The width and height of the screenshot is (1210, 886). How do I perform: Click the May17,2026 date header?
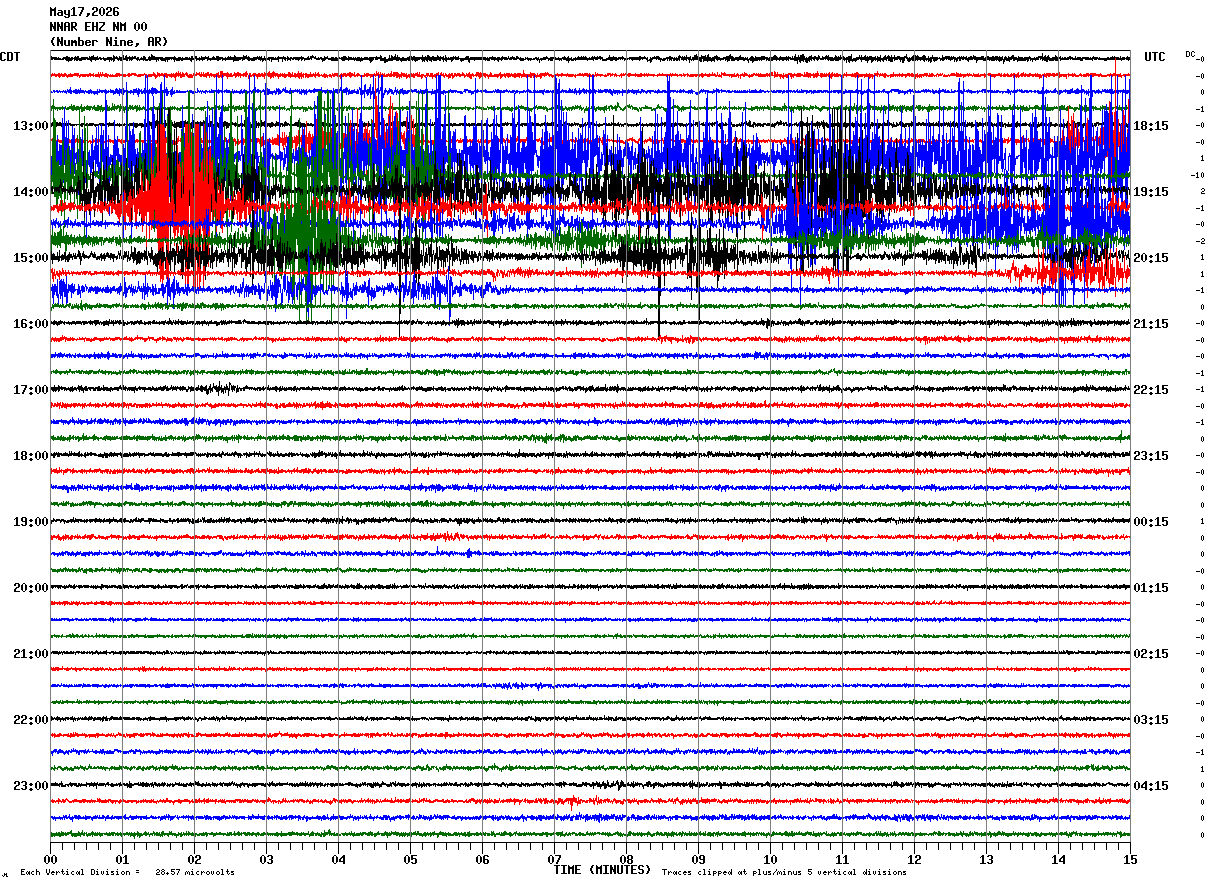[84, 12]
